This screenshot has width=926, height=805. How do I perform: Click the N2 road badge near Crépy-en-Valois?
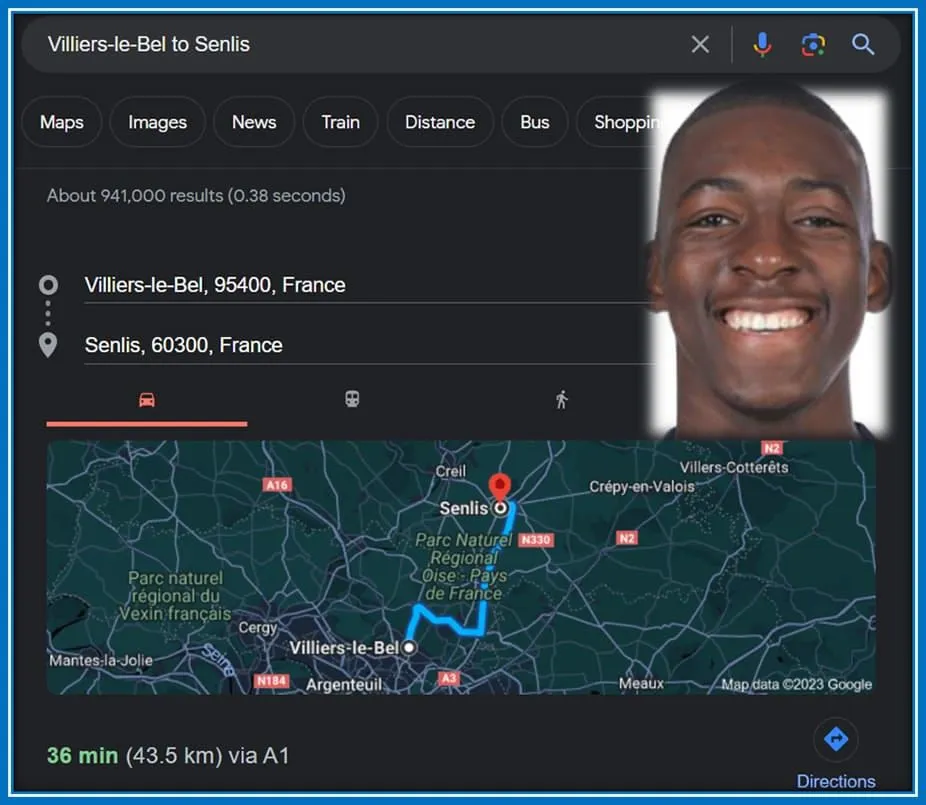click(627, 538)
